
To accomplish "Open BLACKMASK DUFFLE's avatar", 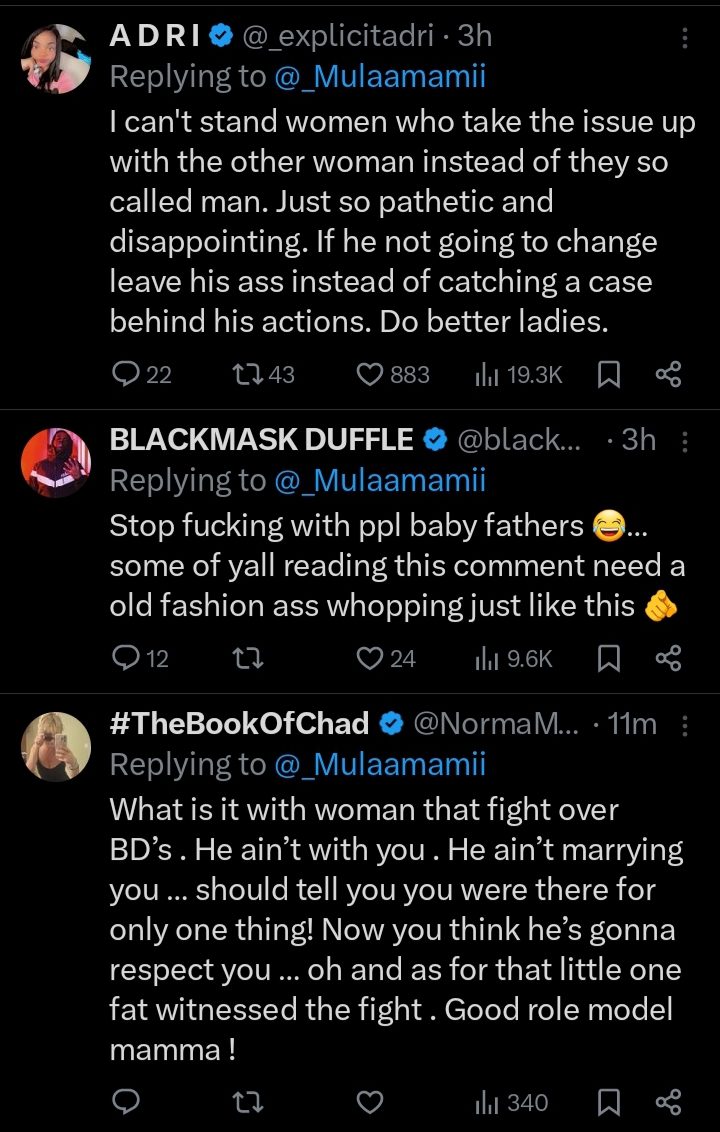I will click(x=56, y=461).
